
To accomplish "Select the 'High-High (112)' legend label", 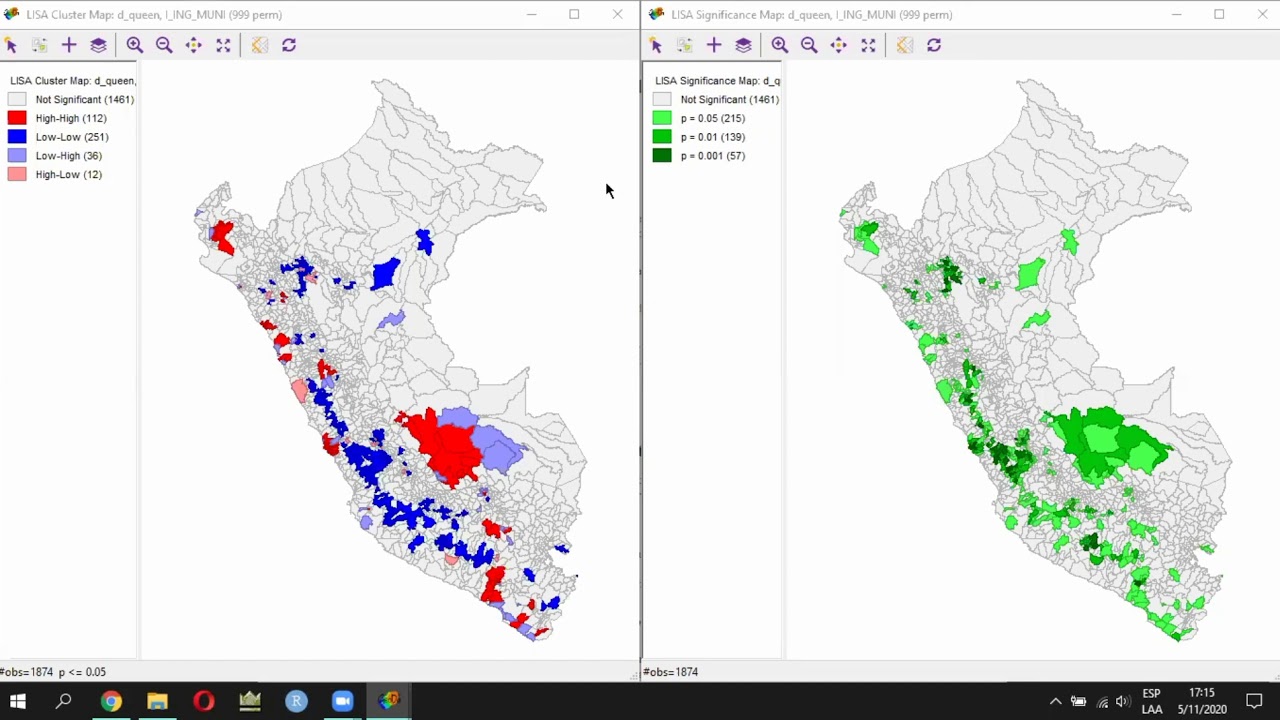I will coord(71,118).
